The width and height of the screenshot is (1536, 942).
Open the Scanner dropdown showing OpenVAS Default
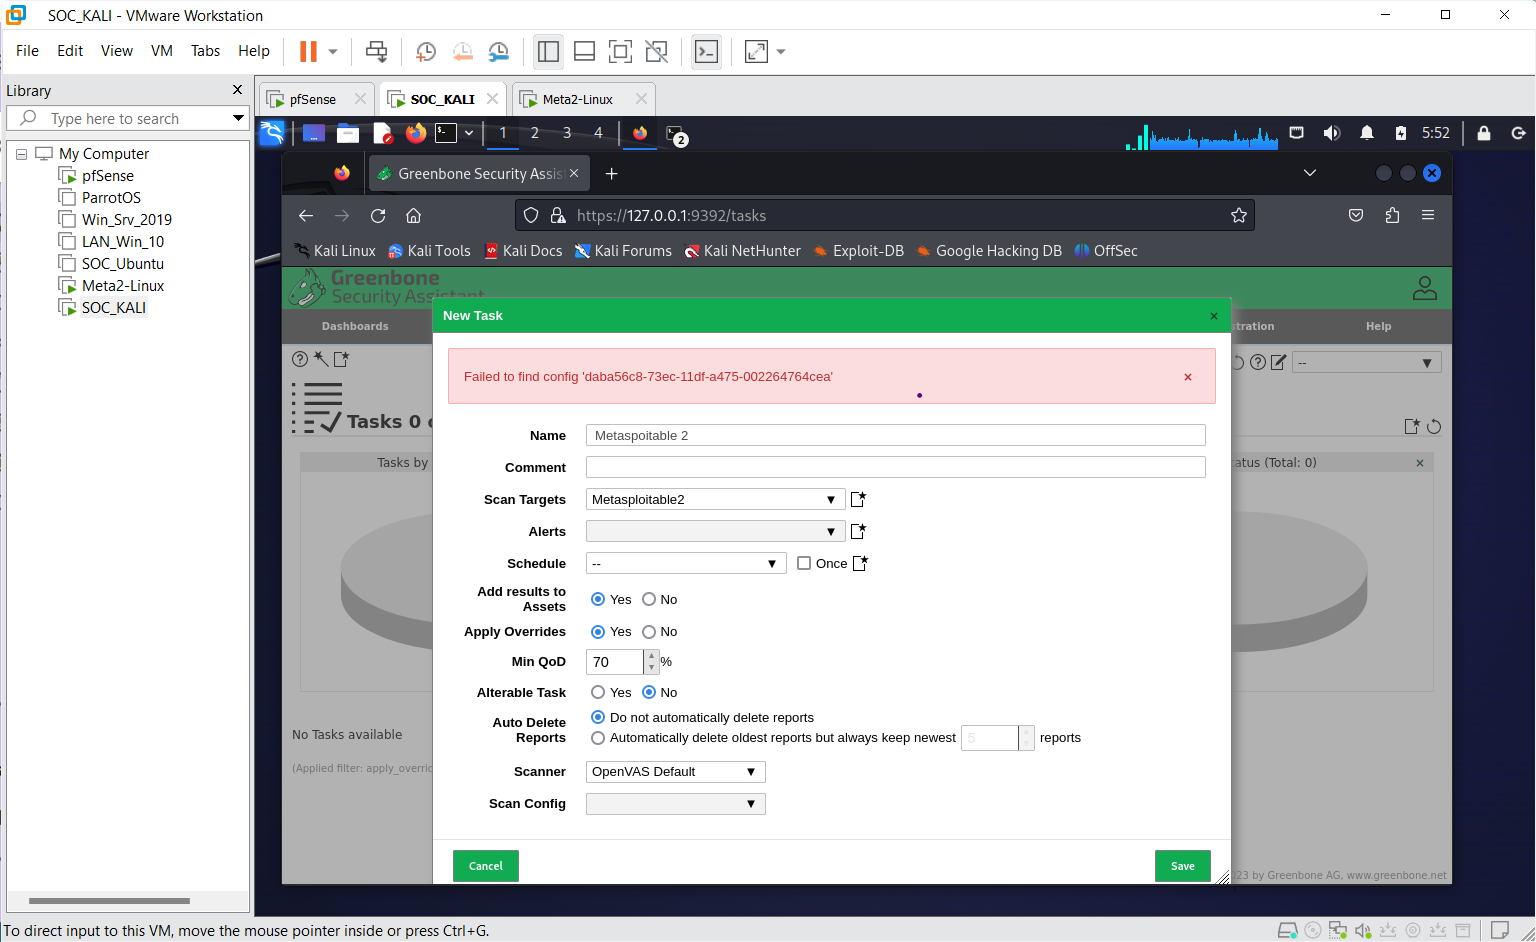676,771
